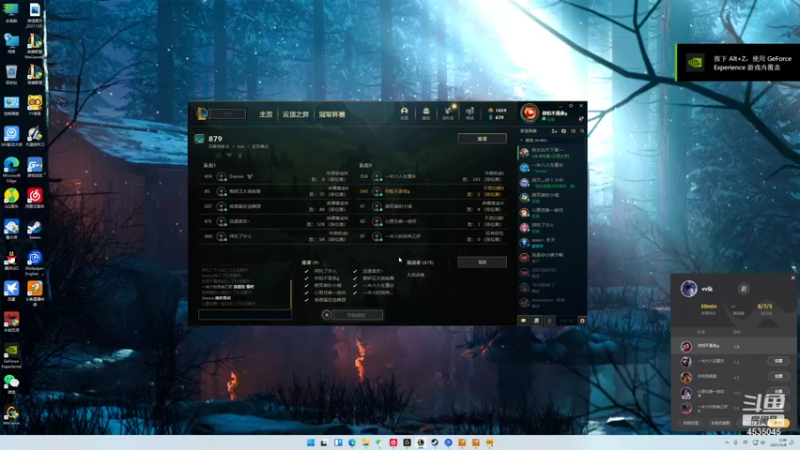This screenshot has width=800, height=450.
Task: Select the gold highlighted player row in team 2
Action: tap(432, 191)
